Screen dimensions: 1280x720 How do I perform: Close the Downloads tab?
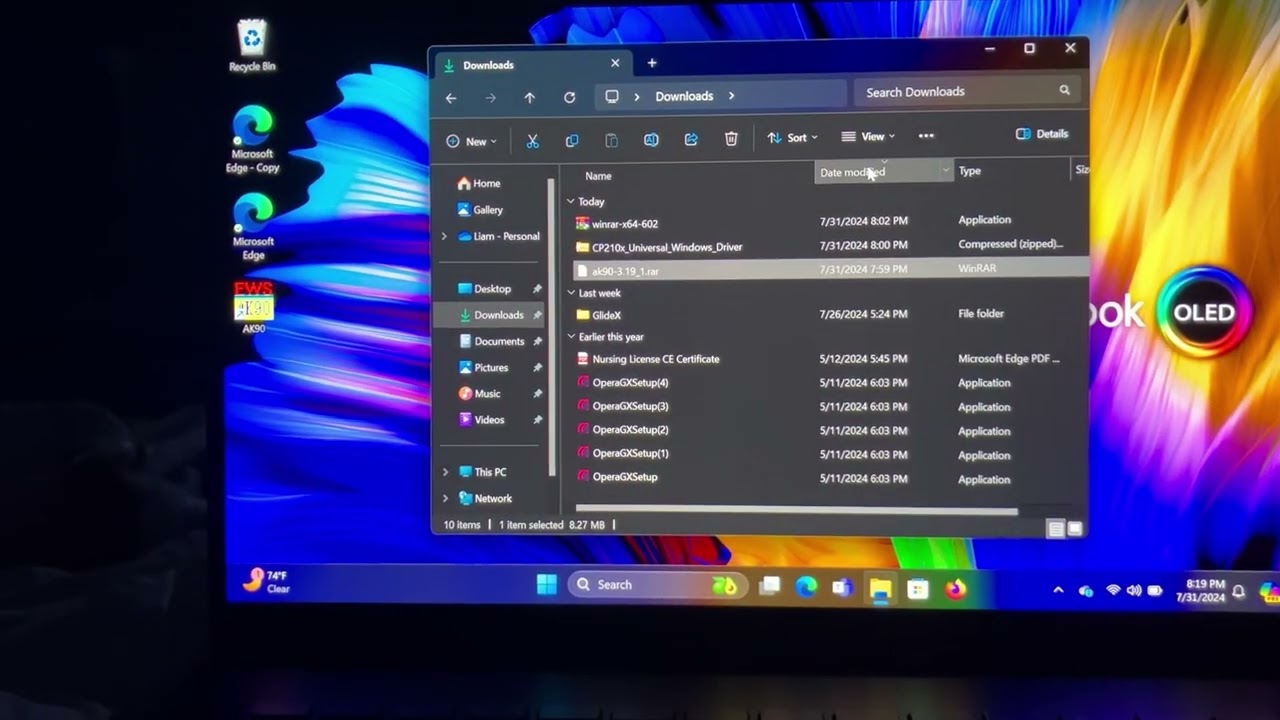tap(615, 63)
